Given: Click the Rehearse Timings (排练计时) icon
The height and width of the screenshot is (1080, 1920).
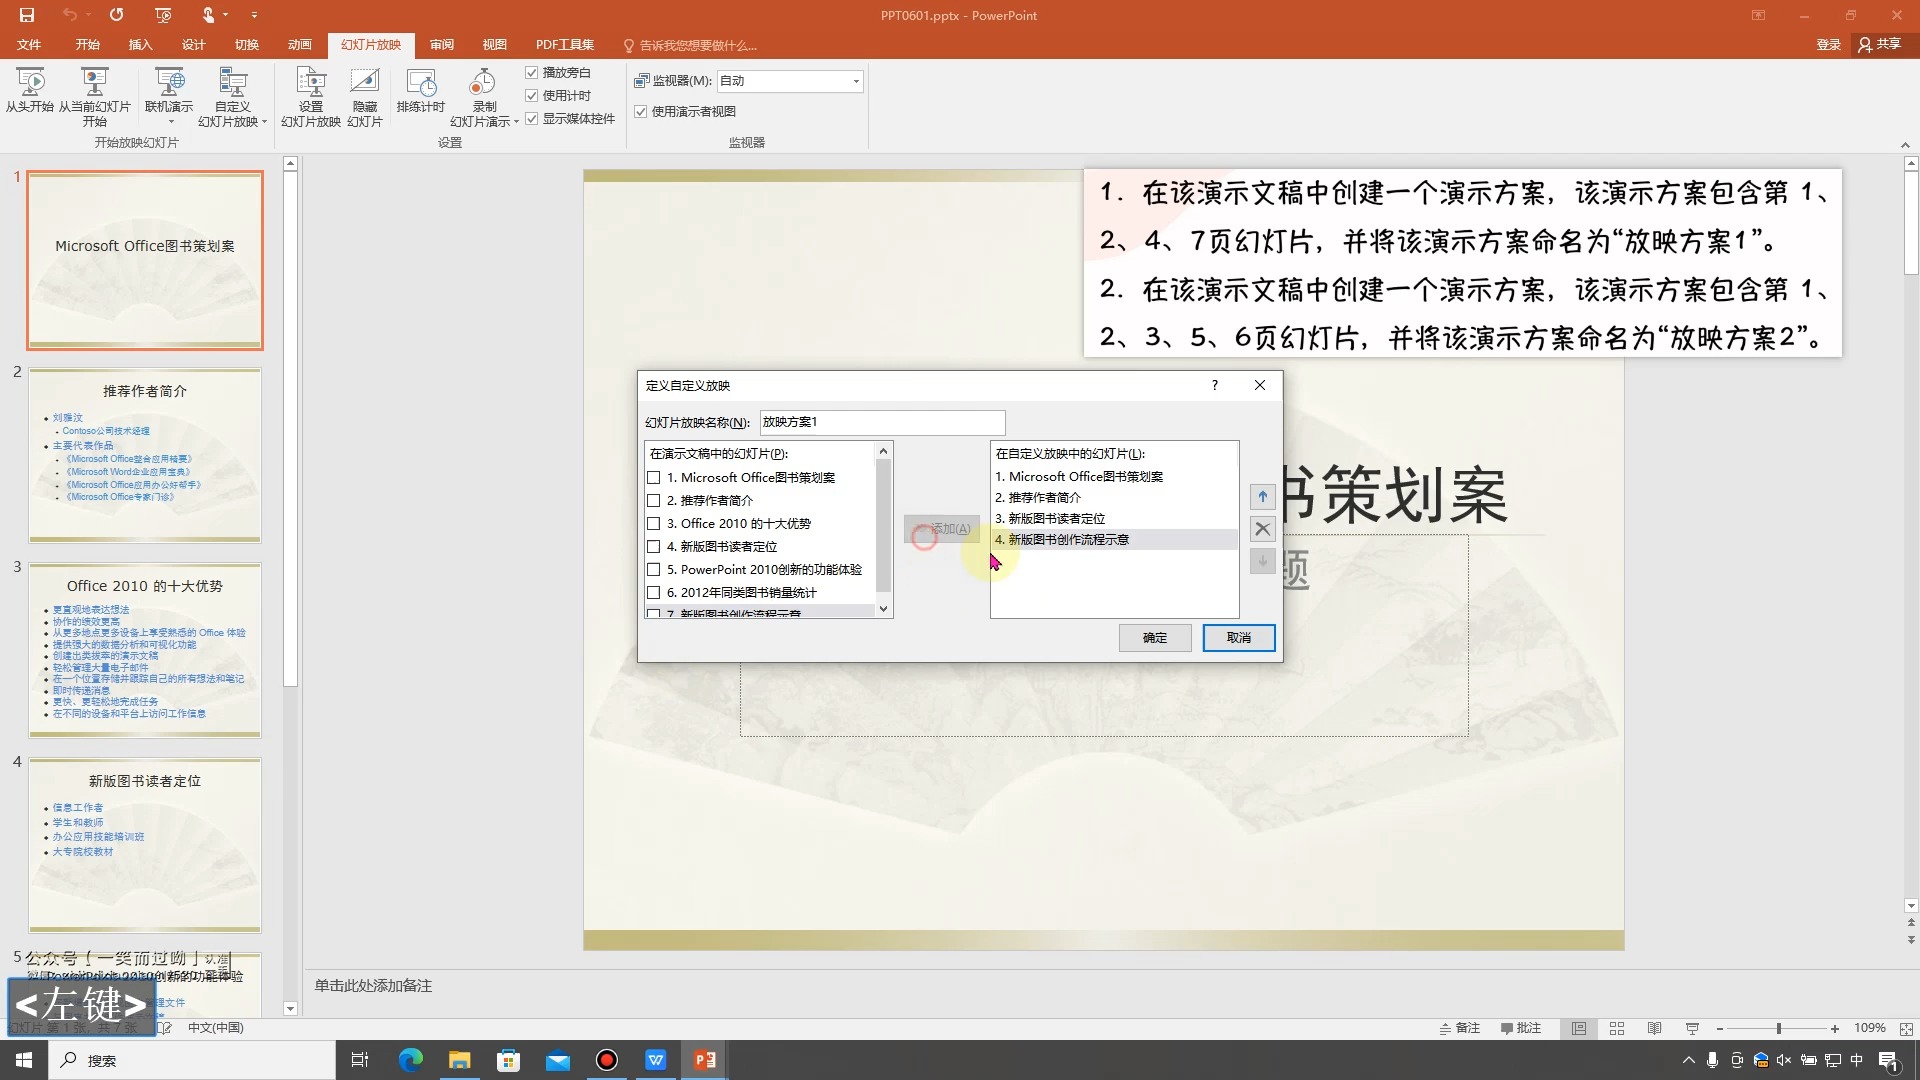Looking at the screenshot, I should 420,84.
